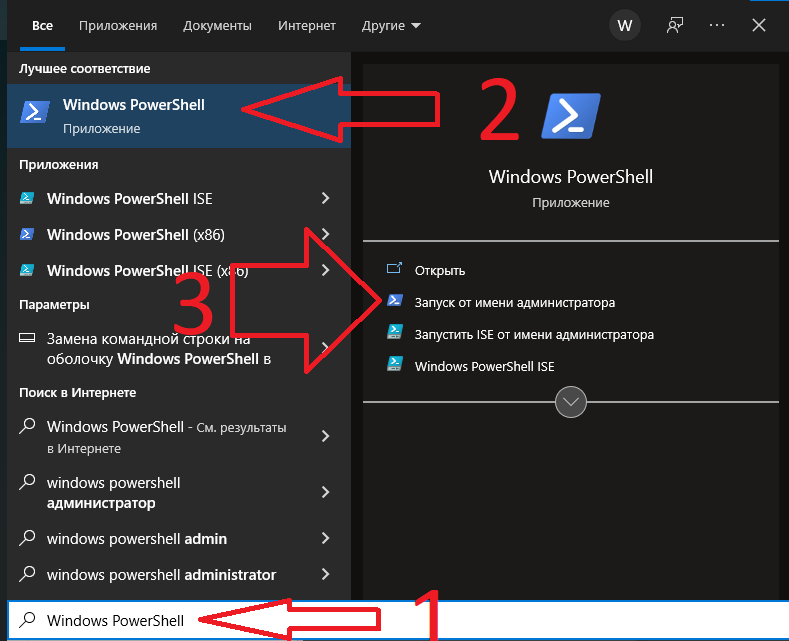Viewport: 789px width, 641px height.
Task: Click PowerShell icon in best match result
Action: (x=35, y=112)
